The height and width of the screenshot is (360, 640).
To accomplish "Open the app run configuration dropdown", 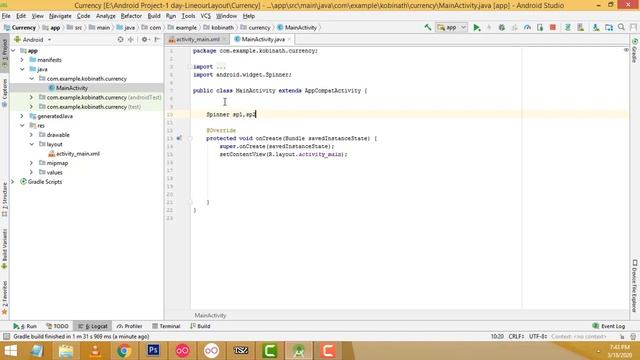I will coord(451,27).
